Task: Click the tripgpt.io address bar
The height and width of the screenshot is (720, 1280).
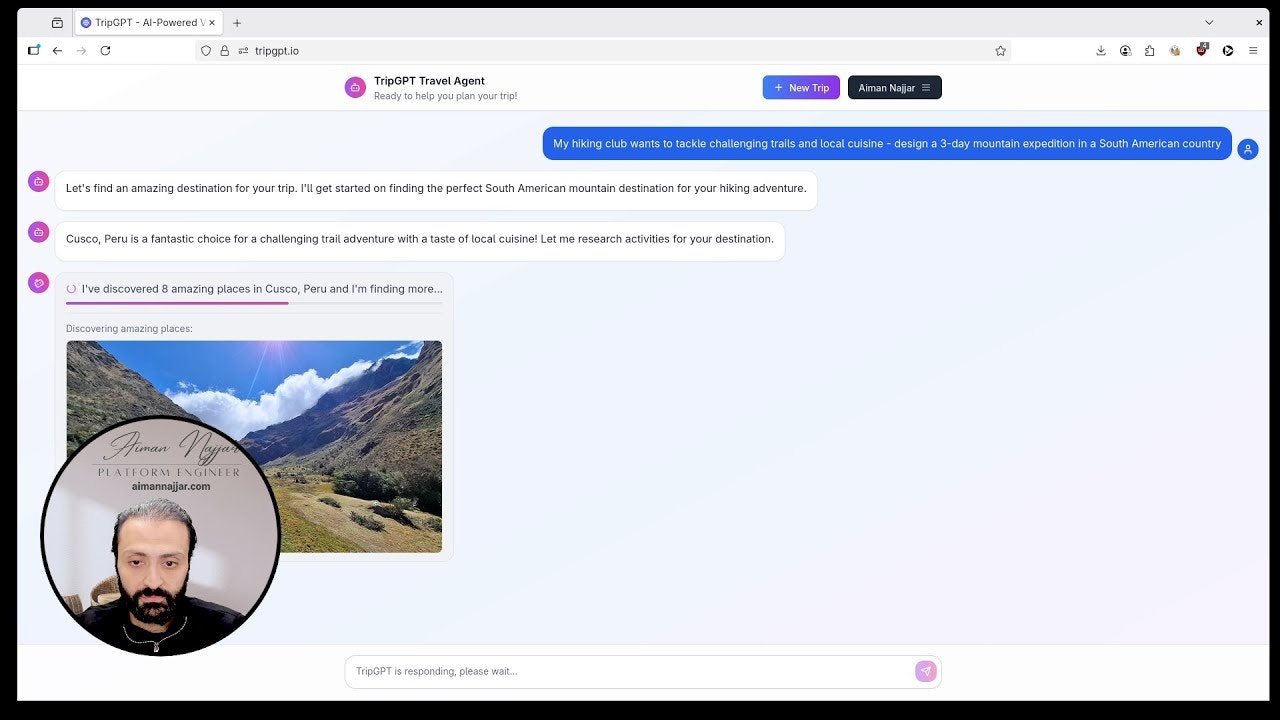Action: pos(603,51)
